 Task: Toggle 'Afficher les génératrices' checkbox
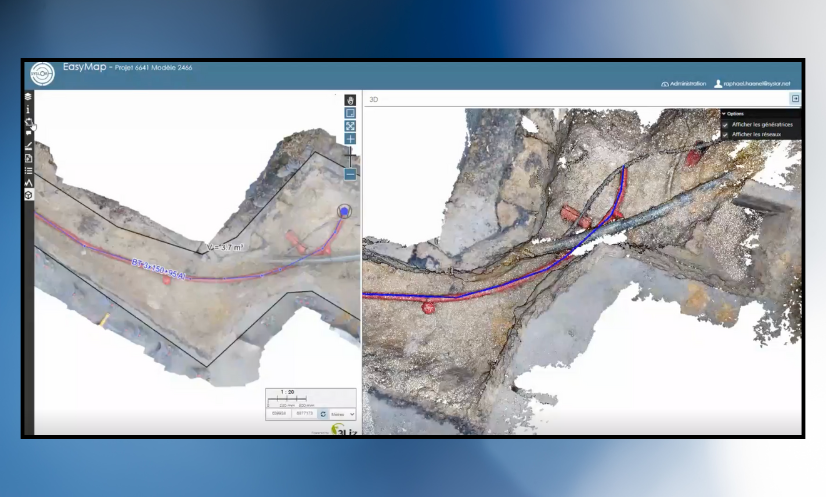(x=726, y=124)
